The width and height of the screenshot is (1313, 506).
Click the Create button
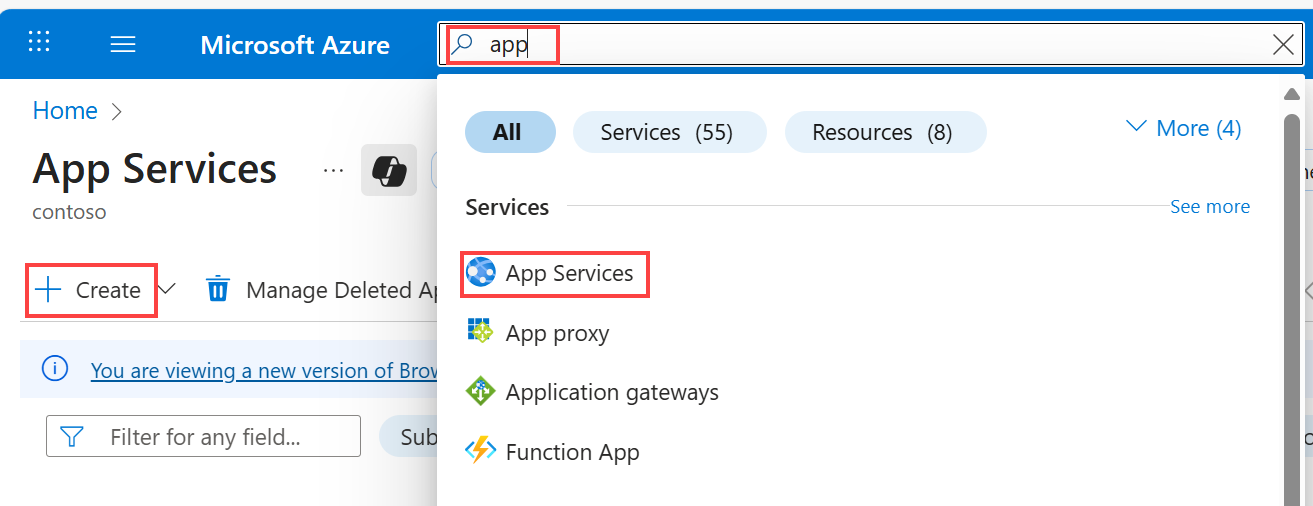(90, 290)
